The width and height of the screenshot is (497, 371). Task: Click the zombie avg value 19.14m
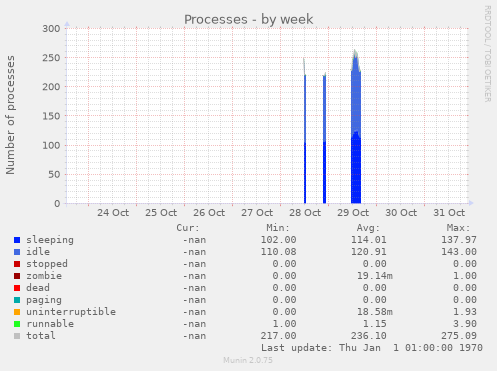[x=375, y=276]
